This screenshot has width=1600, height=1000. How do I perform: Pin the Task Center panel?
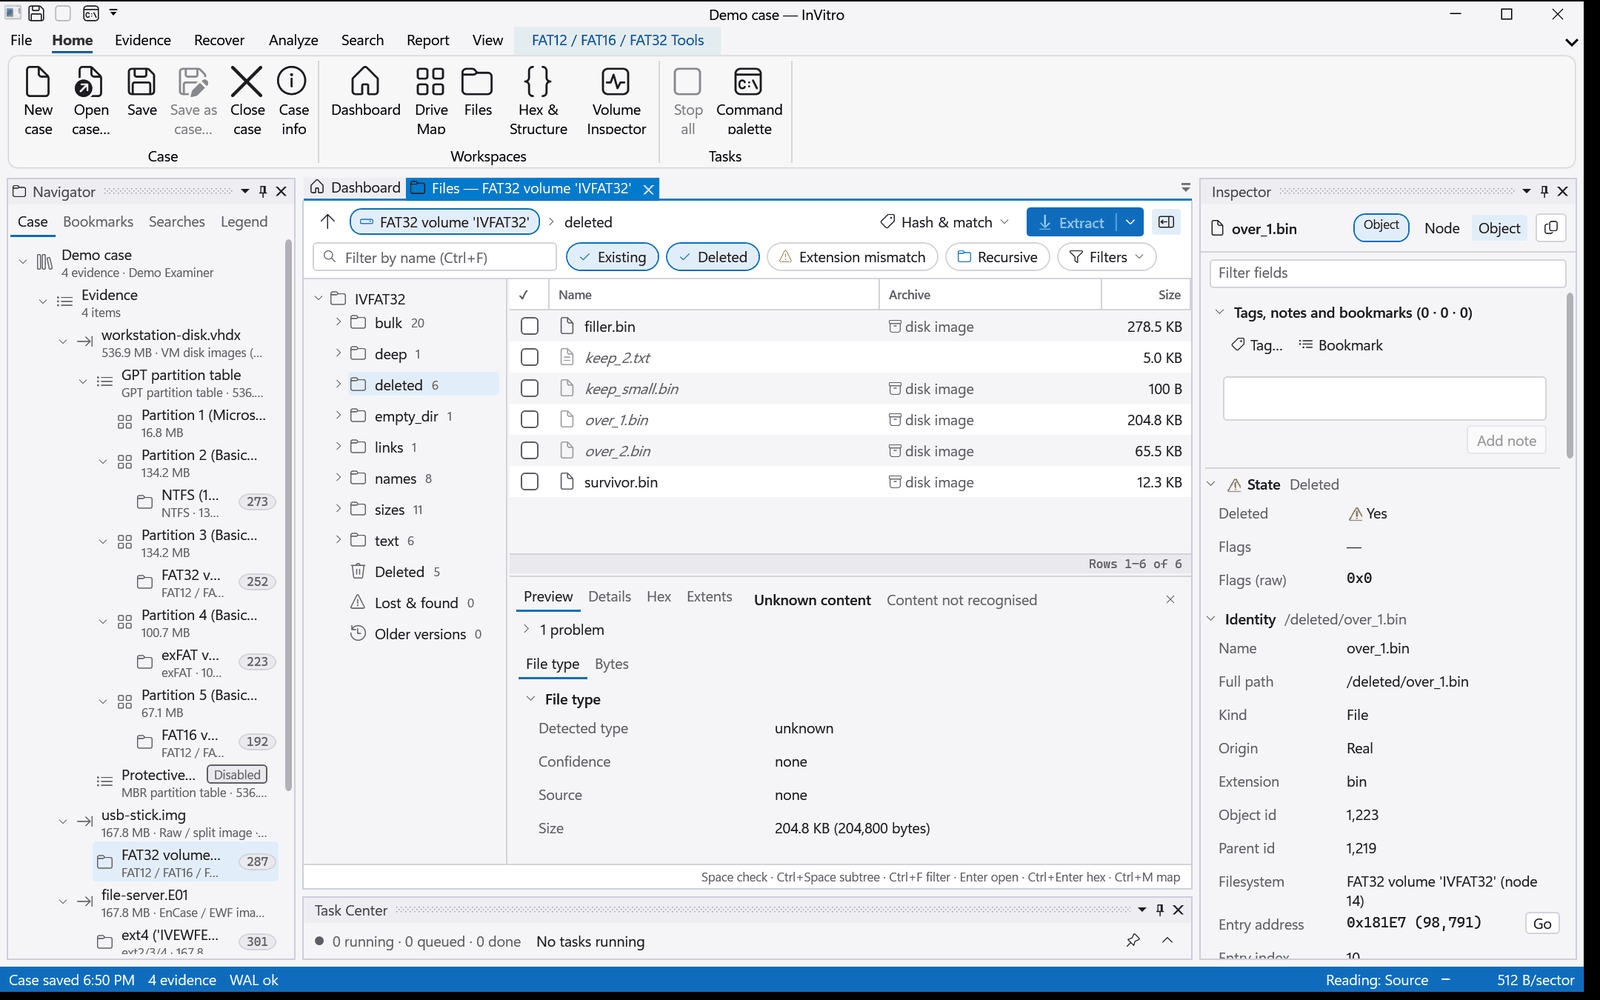(1160, 910)
